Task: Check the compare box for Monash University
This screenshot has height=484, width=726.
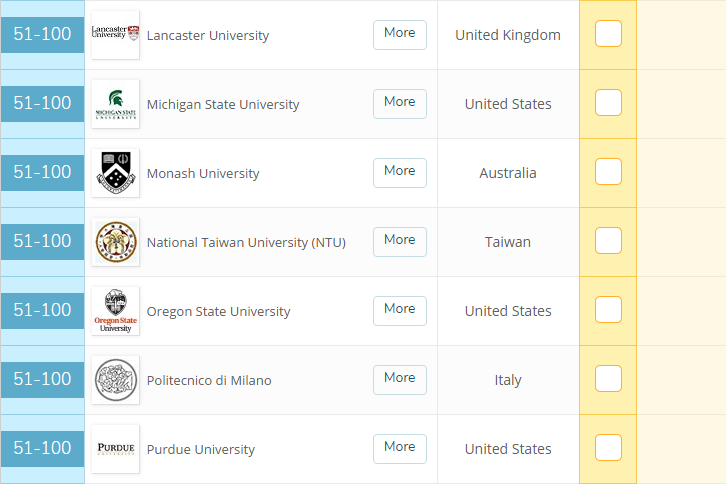Action: point(608,172)
